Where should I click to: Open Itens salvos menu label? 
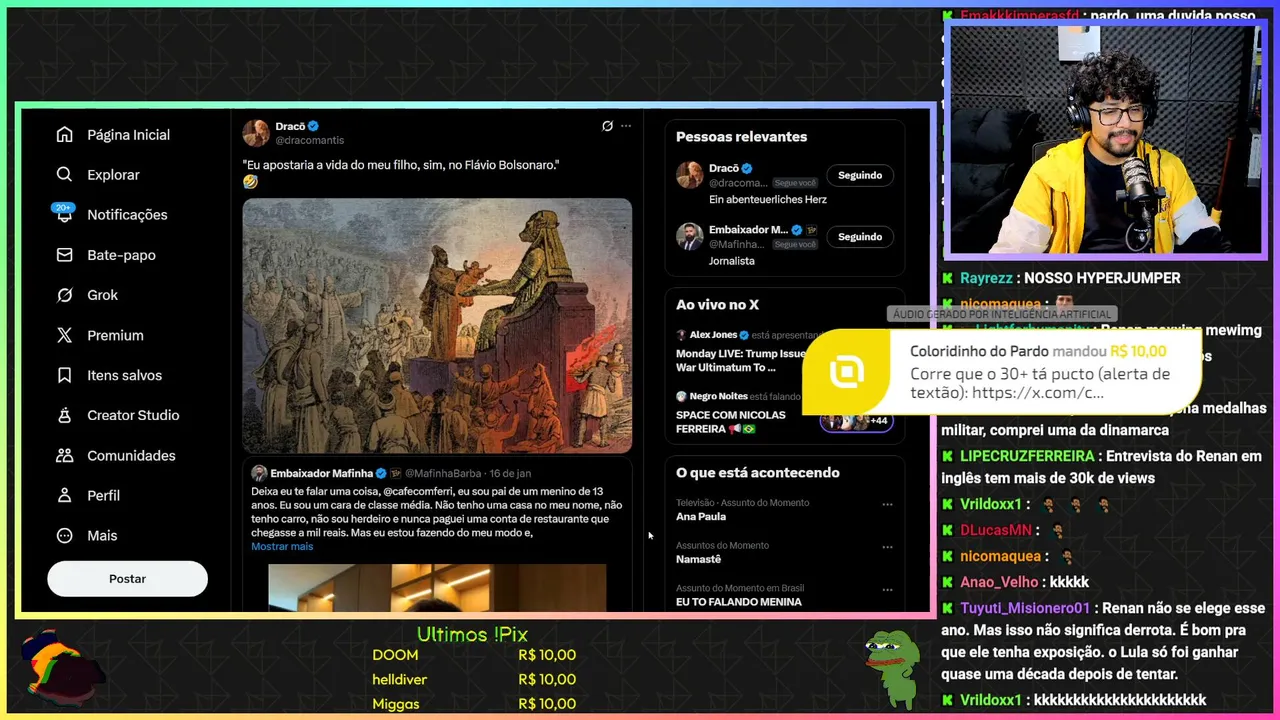pyautogui.click(x=124, y=375)
